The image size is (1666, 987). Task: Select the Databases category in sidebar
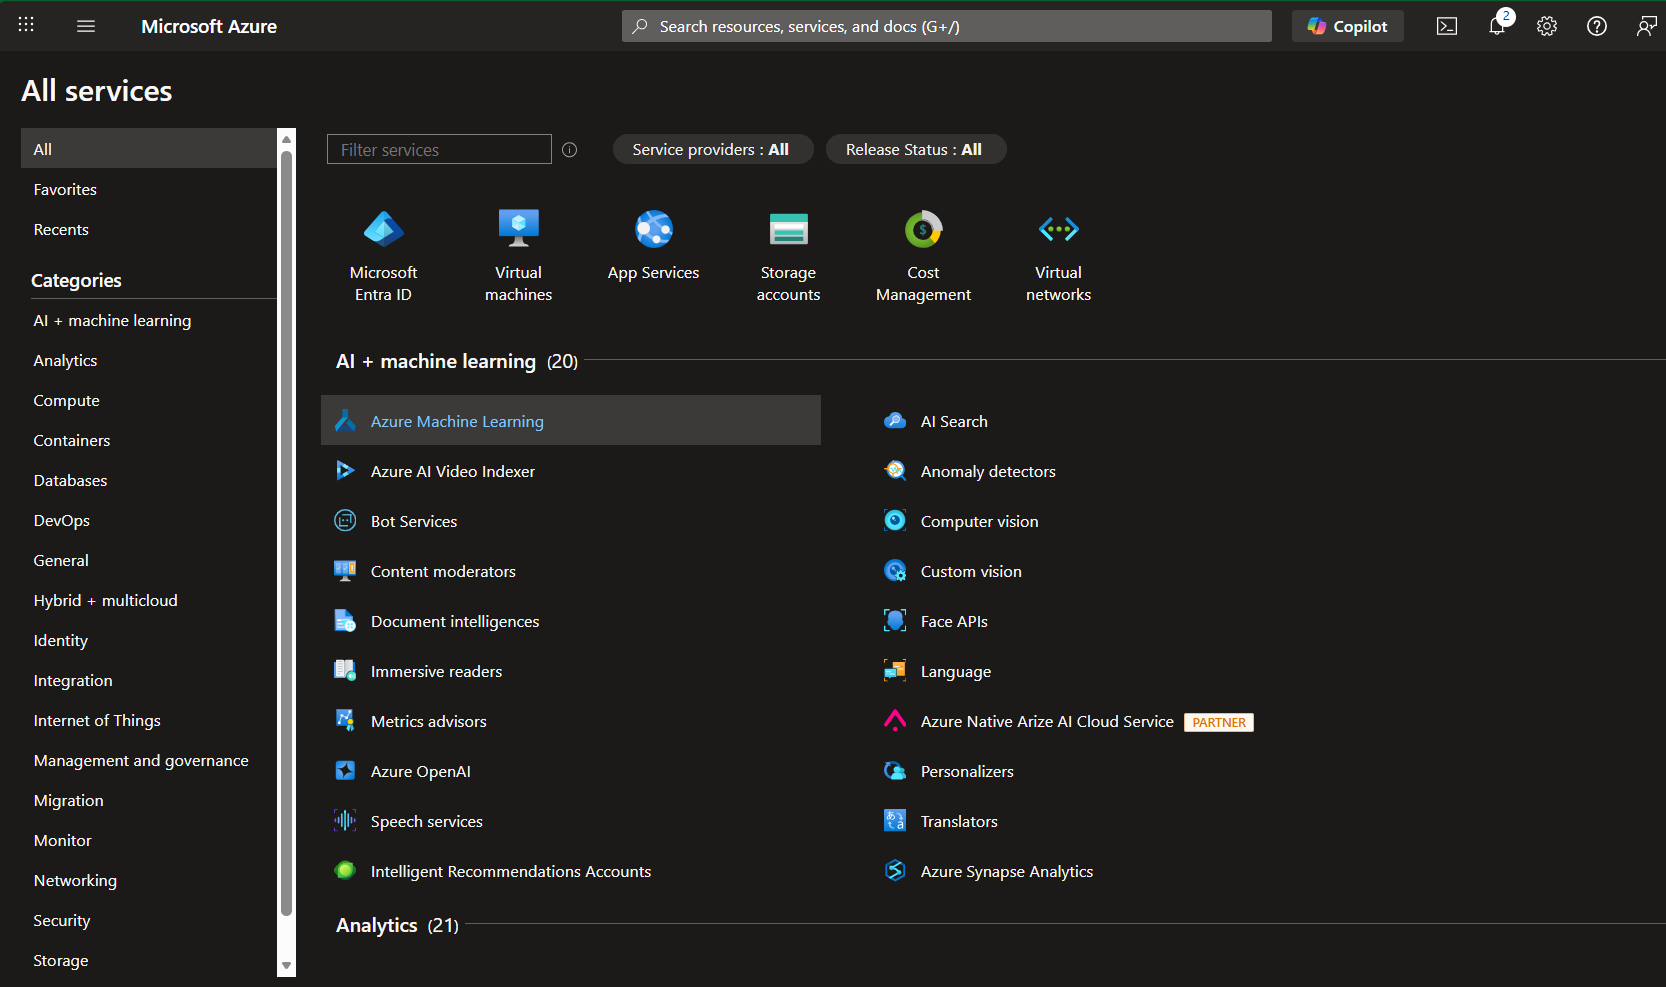click(x=70, y=480)
